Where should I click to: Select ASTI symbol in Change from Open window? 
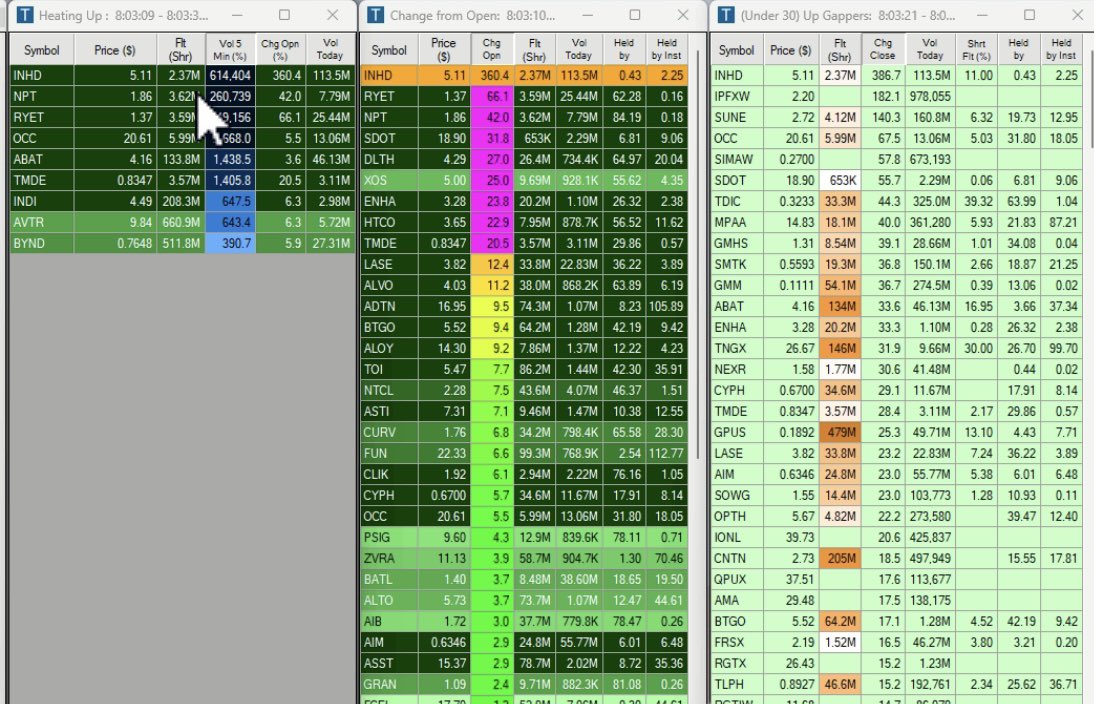pyautogui.click(x=376, y=411)
